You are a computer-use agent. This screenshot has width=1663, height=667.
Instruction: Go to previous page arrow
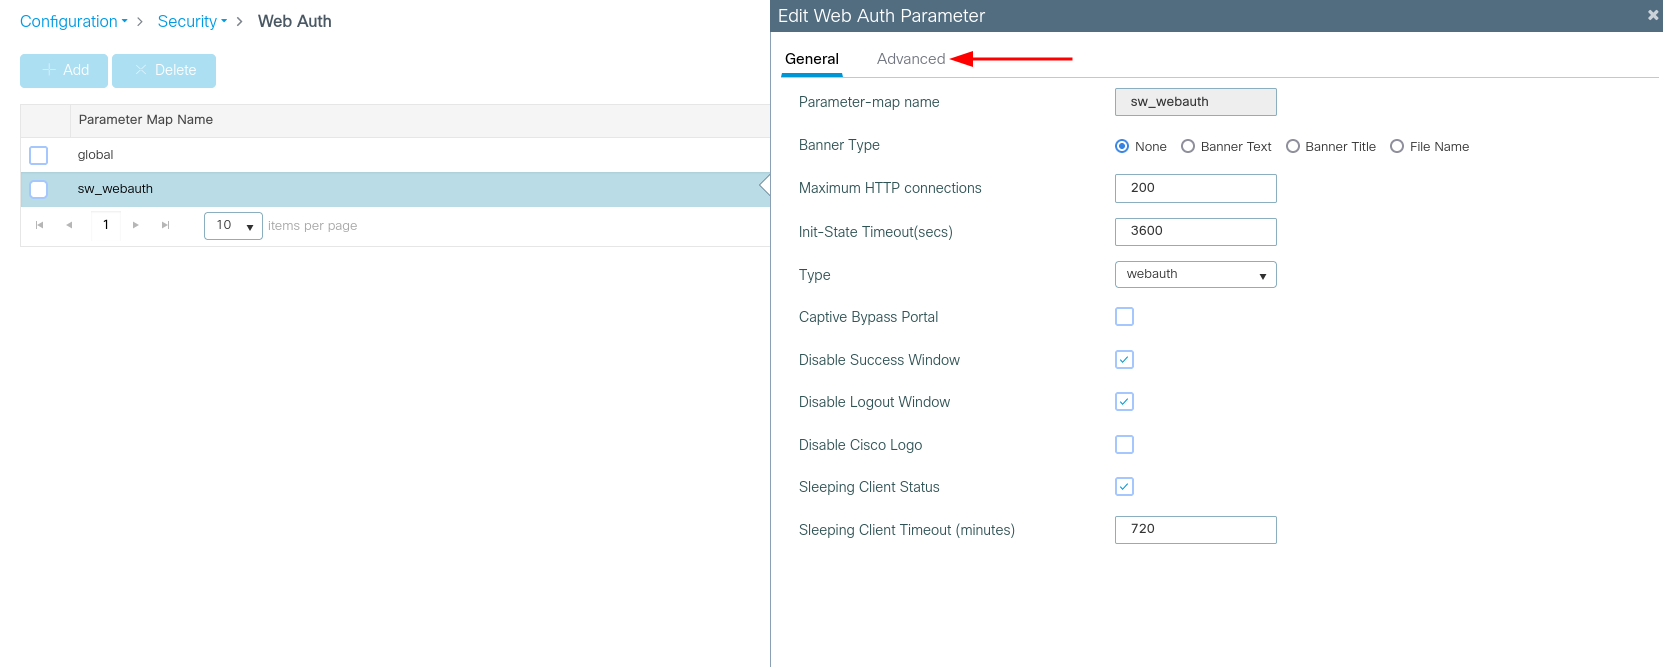[x=69, y=225]
